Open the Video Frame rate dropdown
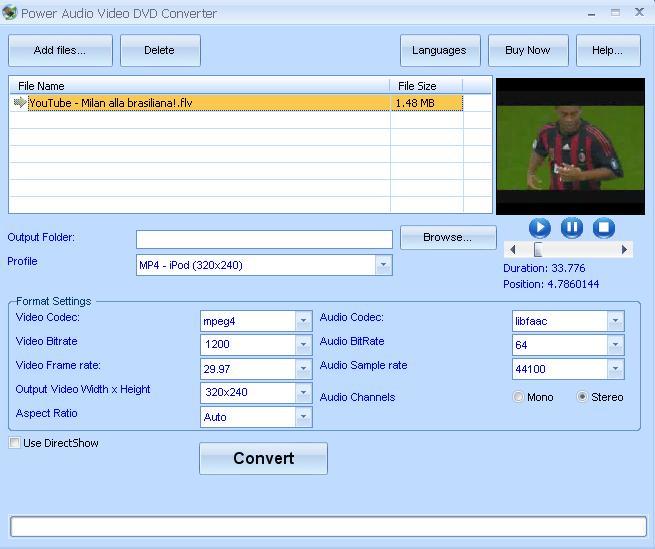Image resolution: width=655 pixels, height=549 pixels. [x=304, y=369]
